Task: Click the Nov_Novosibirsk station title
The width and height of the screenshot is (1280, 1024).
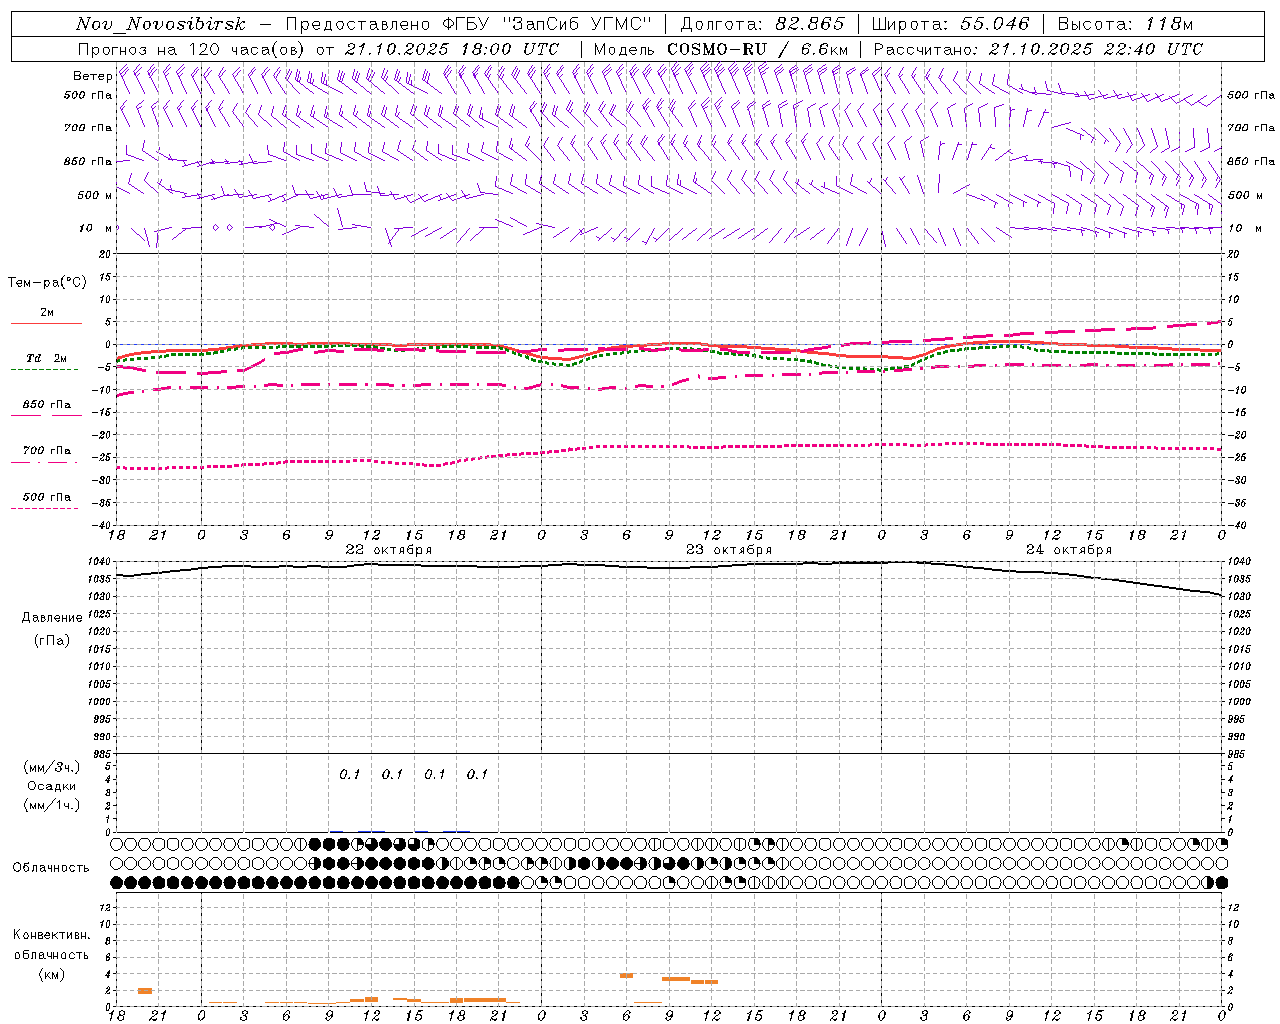Action: [x=160, y=24]
